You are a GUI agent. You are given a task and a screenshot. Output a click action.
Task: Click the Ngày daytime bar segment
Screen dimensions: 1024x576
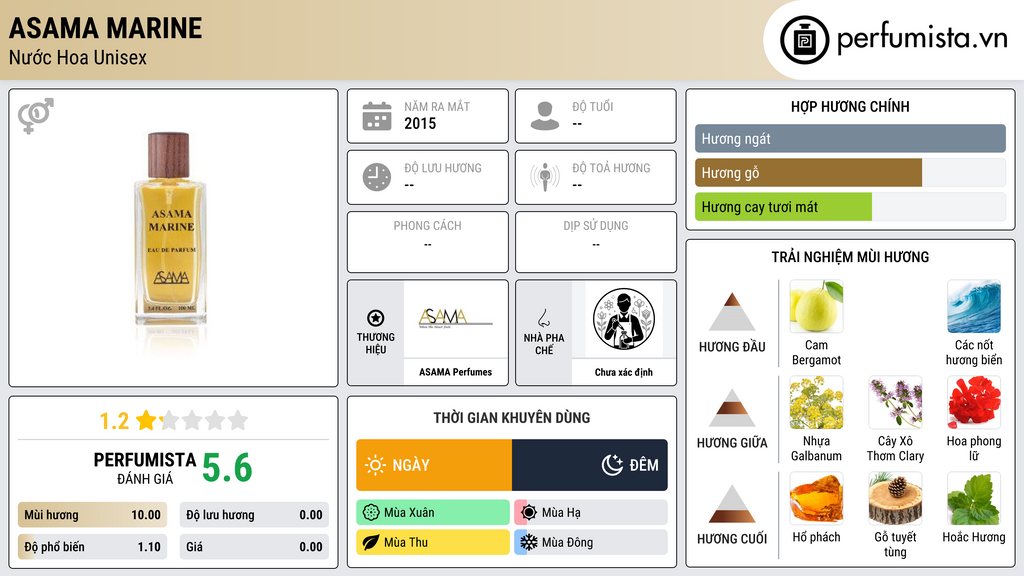[x=434, y=465]
